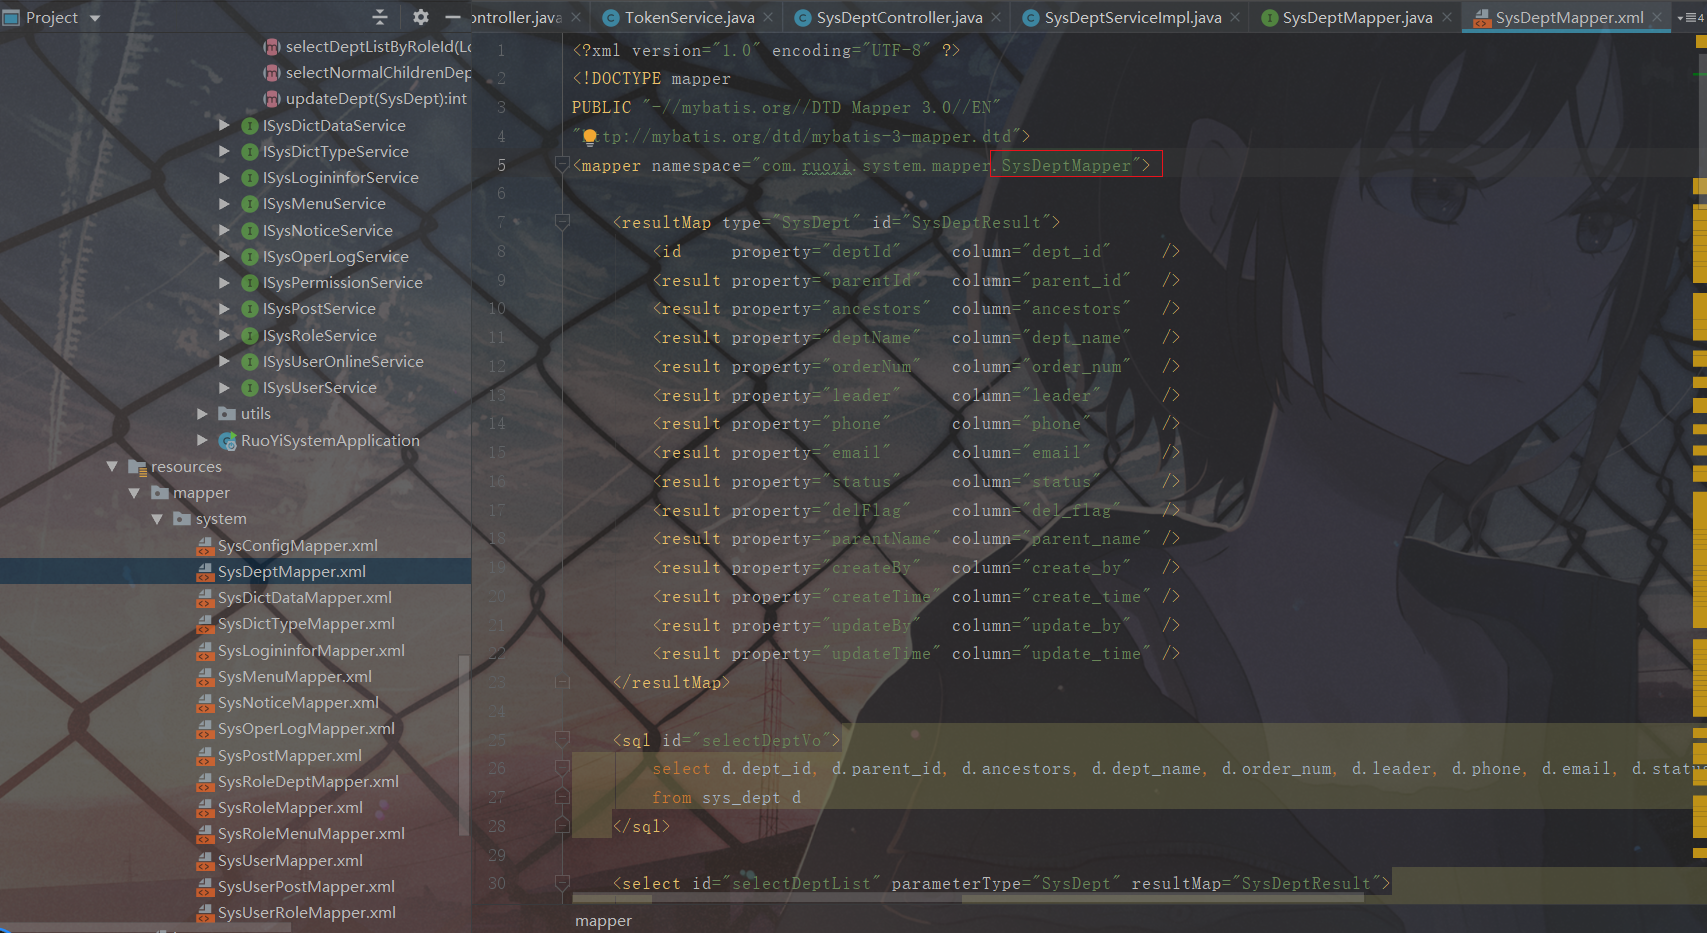Screen dimensions: 1707x933
Task: Fold the mapper tag at line 5
Action: coord(562,165)
